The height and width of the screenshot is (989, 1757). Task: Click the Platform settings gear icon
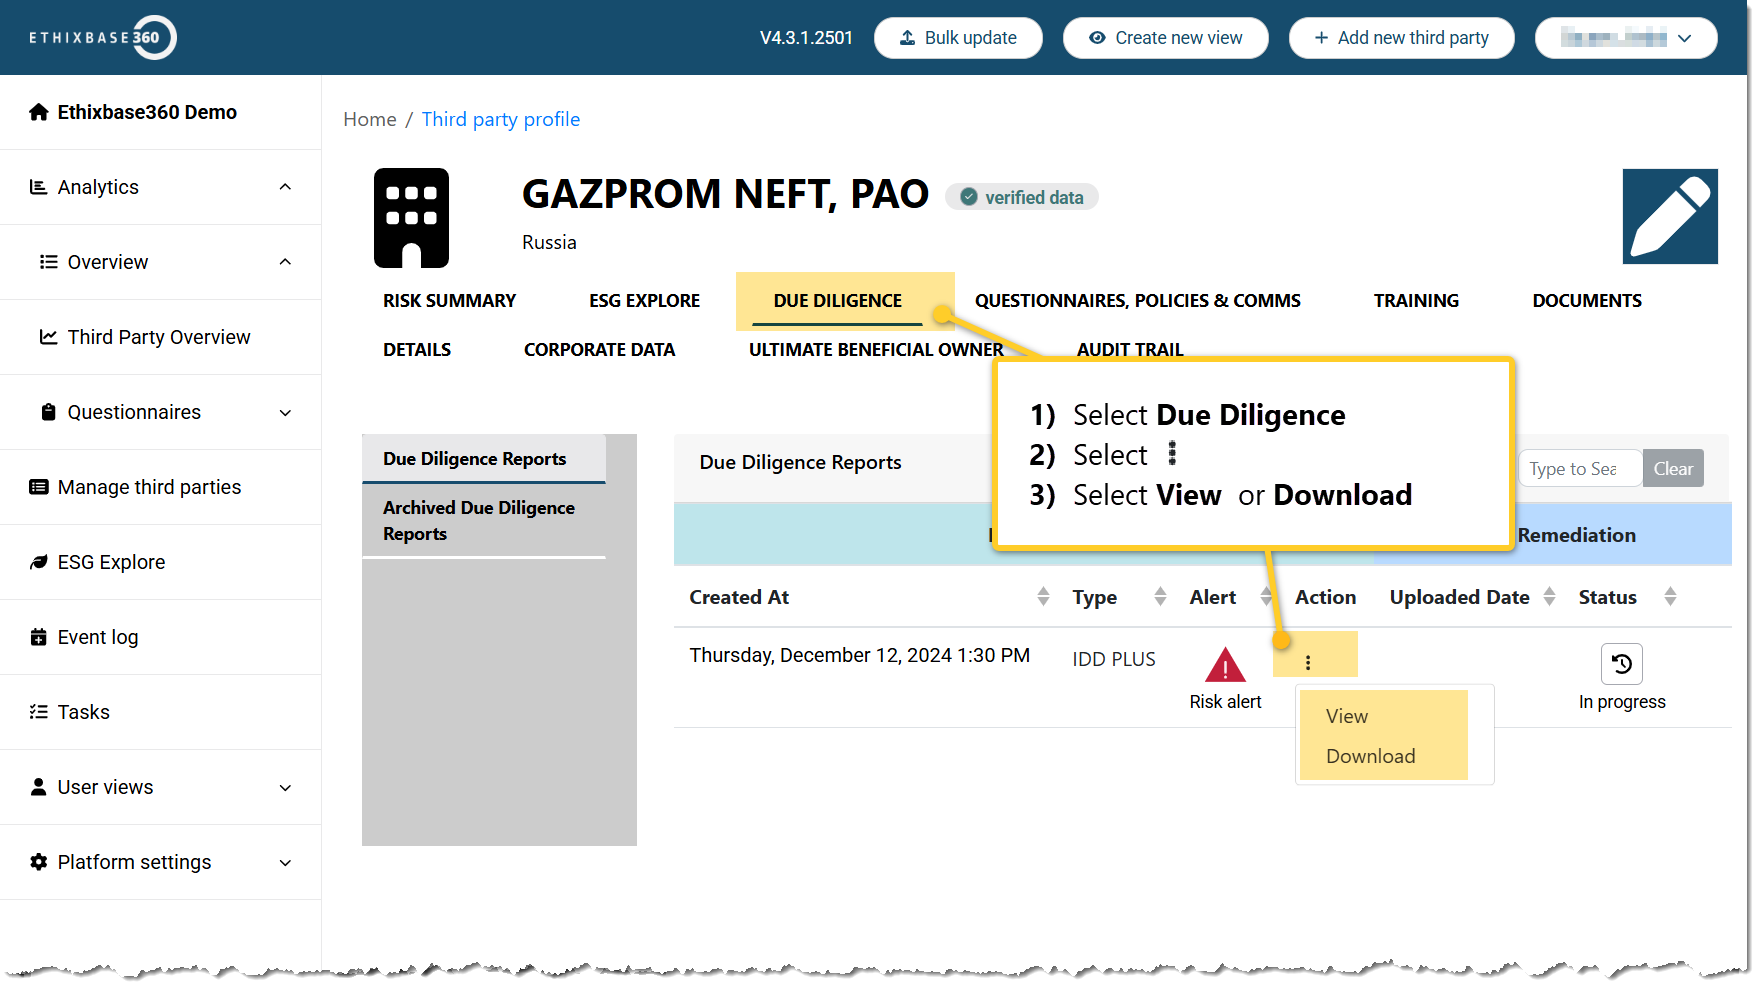(x=39, y=862)
